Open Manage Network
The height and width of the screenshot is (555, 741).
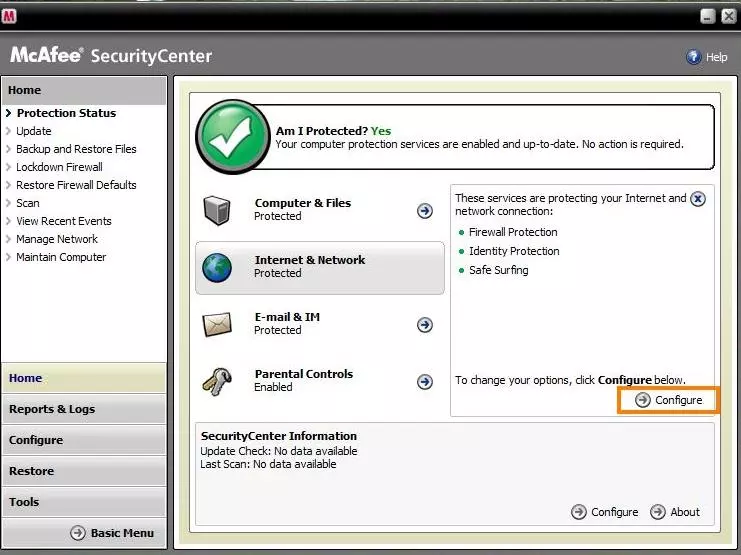(57, 239)
